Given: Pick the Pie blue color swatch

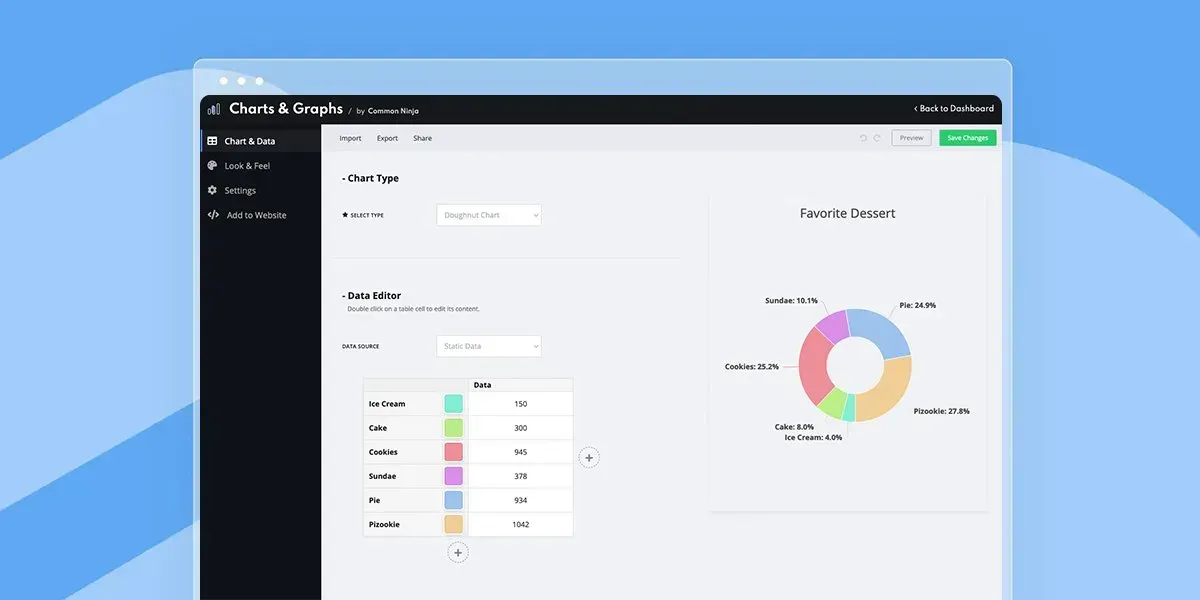Looking at the screenshot, I should click(x=453, y=500).
